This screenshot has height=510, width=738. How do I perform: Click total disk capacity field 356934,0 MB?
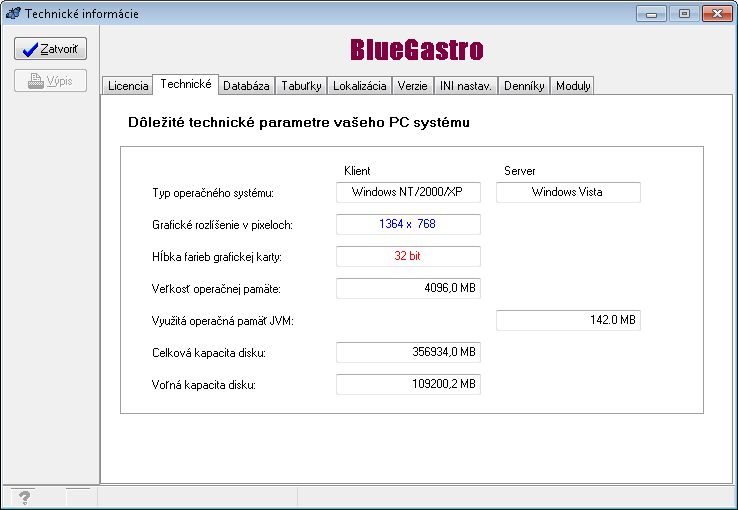pos(408,352)
